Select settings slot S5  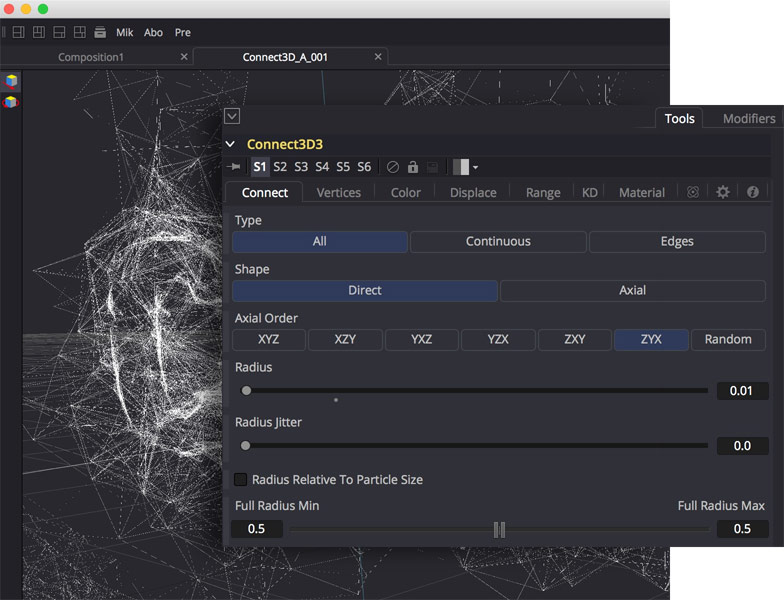coord(343,166)
